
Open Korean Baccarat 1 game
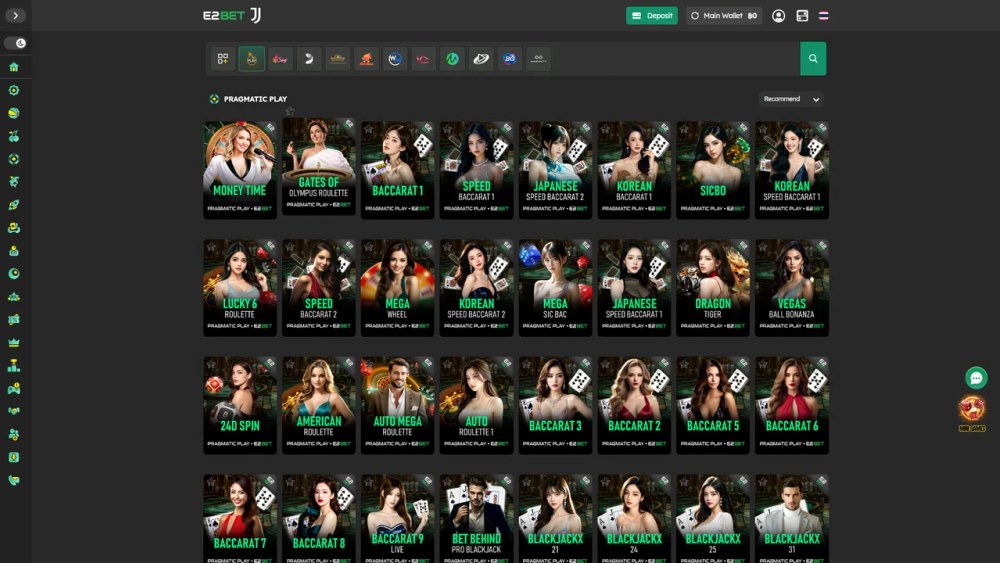pos(634,170)
